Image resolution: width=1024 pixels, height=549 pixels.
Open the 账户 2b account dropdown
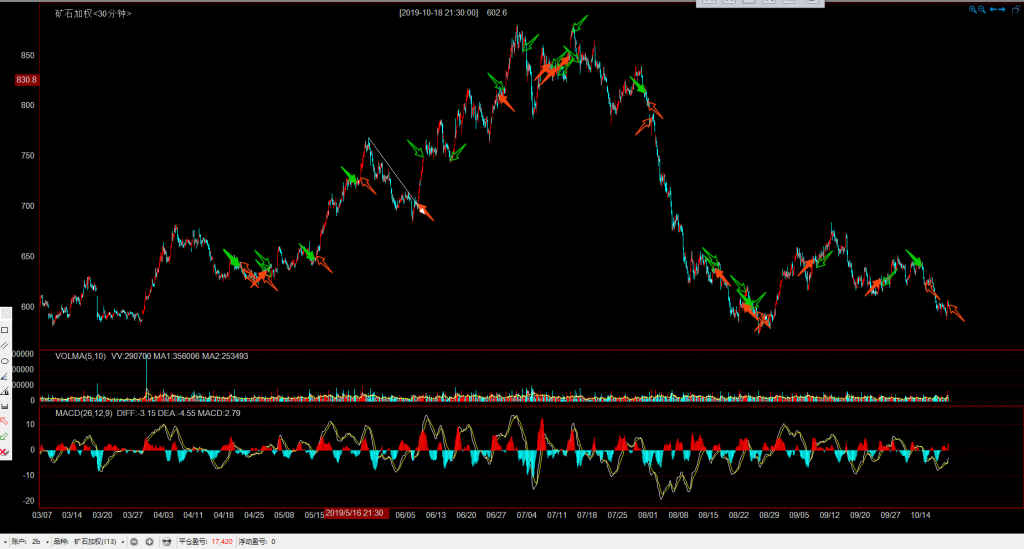[47, 541]
